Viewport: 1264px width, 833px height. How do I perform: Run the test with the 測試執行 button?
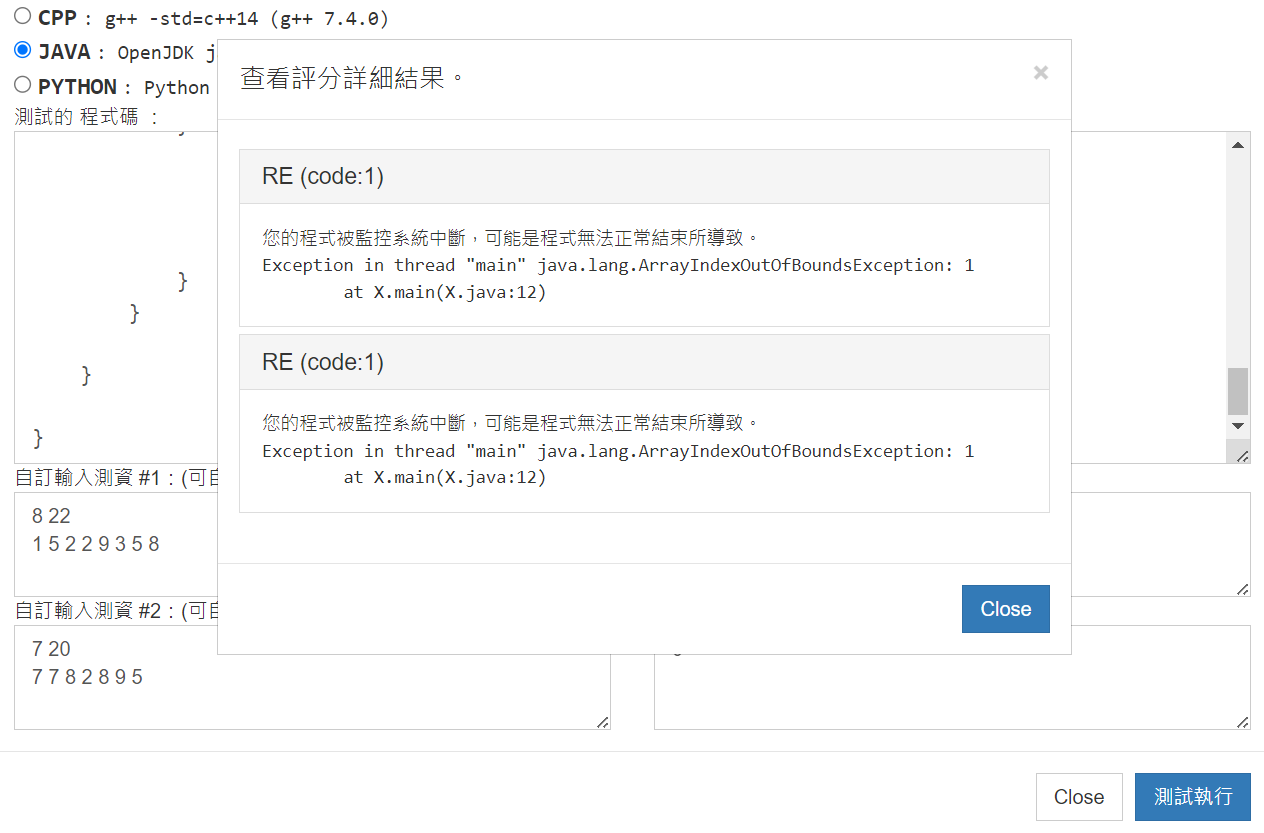[x=1192, y=797]
